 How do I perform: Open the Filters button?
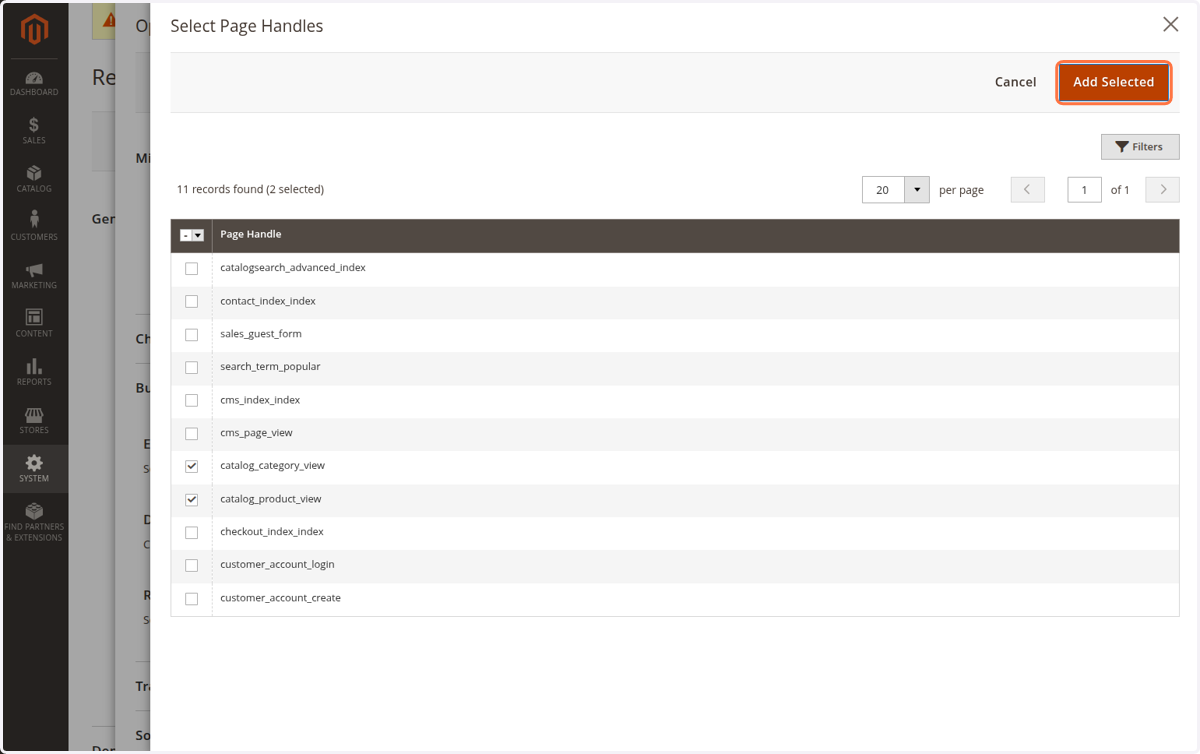tap(1140, 147)
